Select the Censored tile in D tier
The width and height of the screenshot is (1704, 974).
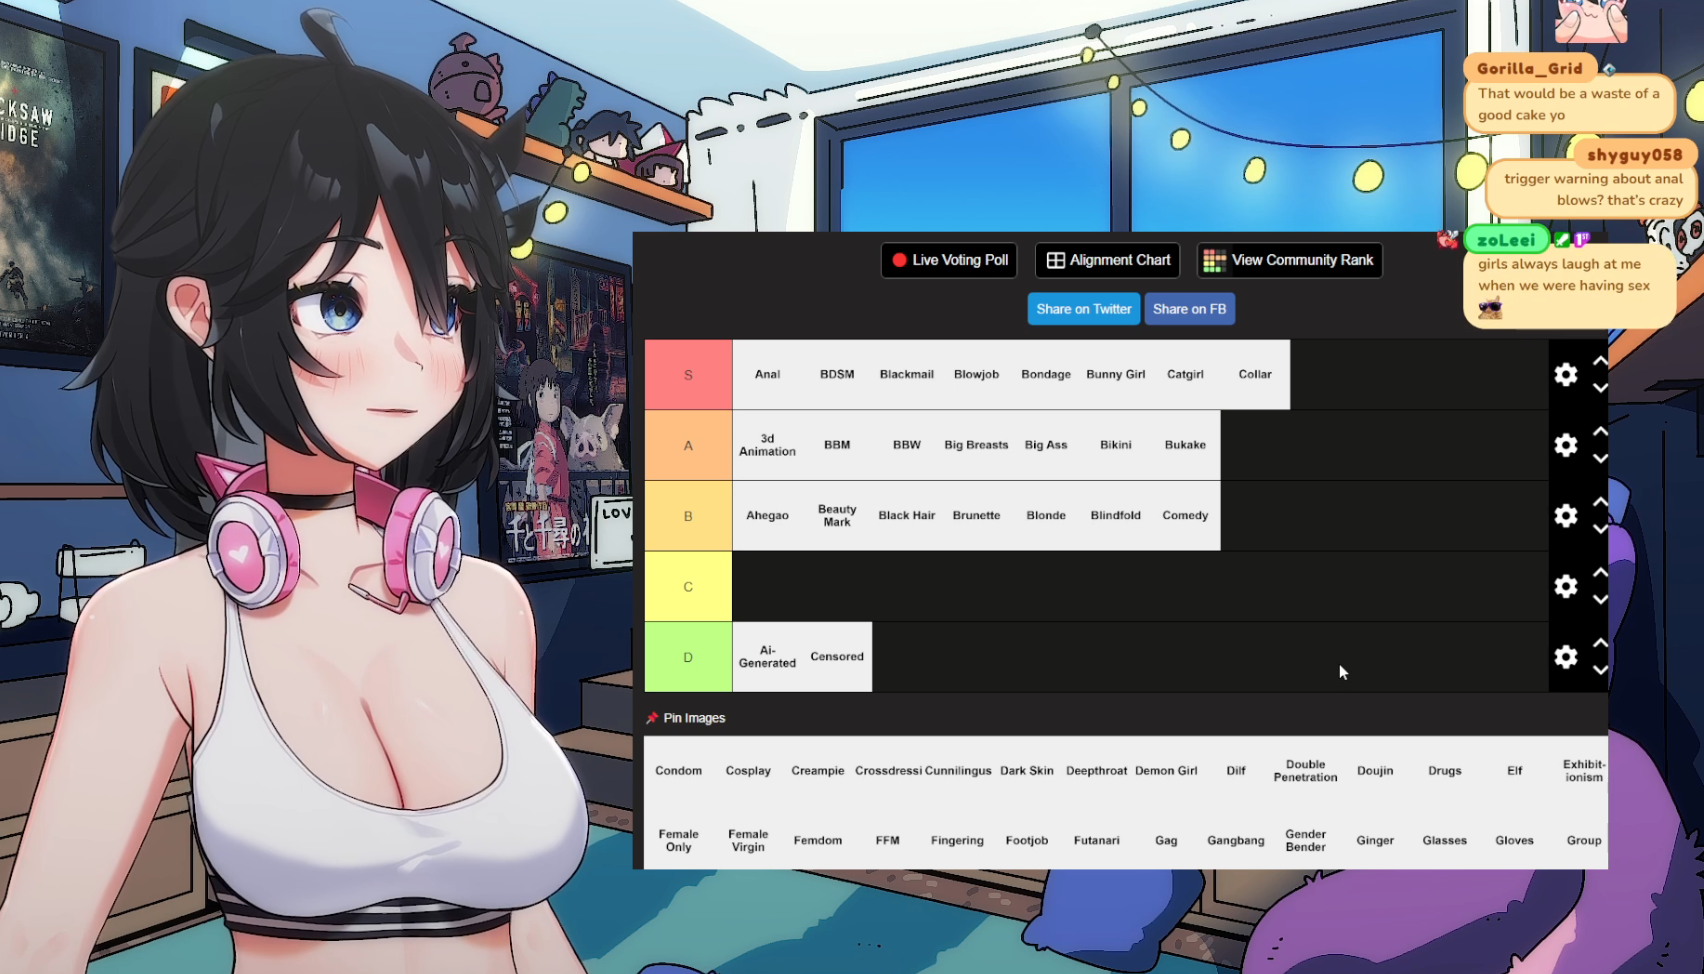[837, 656]
